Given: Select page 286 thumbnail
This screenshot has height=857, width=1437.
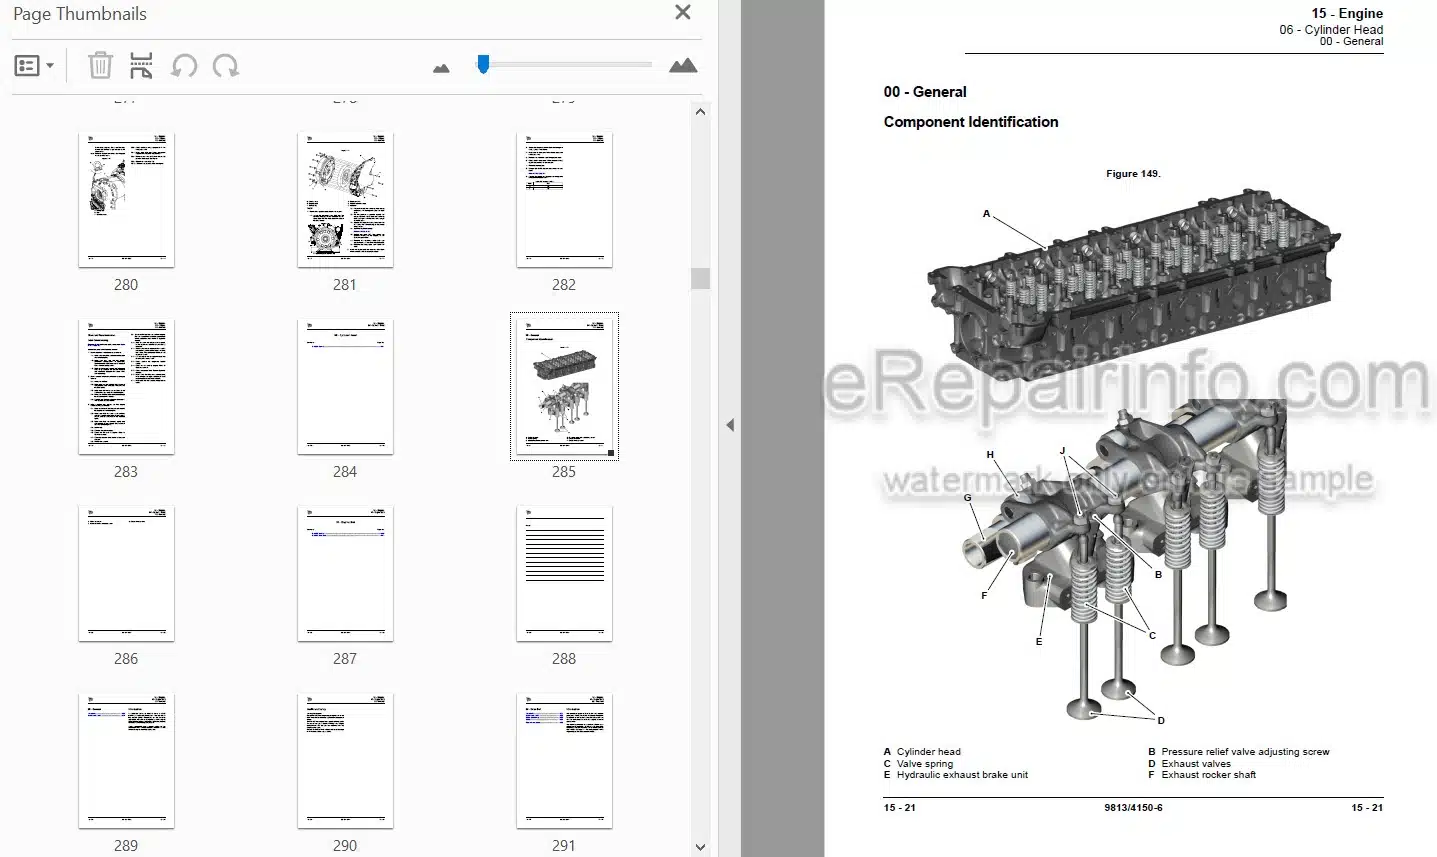Looking at the screenshot, I should (x=126, y=574).
